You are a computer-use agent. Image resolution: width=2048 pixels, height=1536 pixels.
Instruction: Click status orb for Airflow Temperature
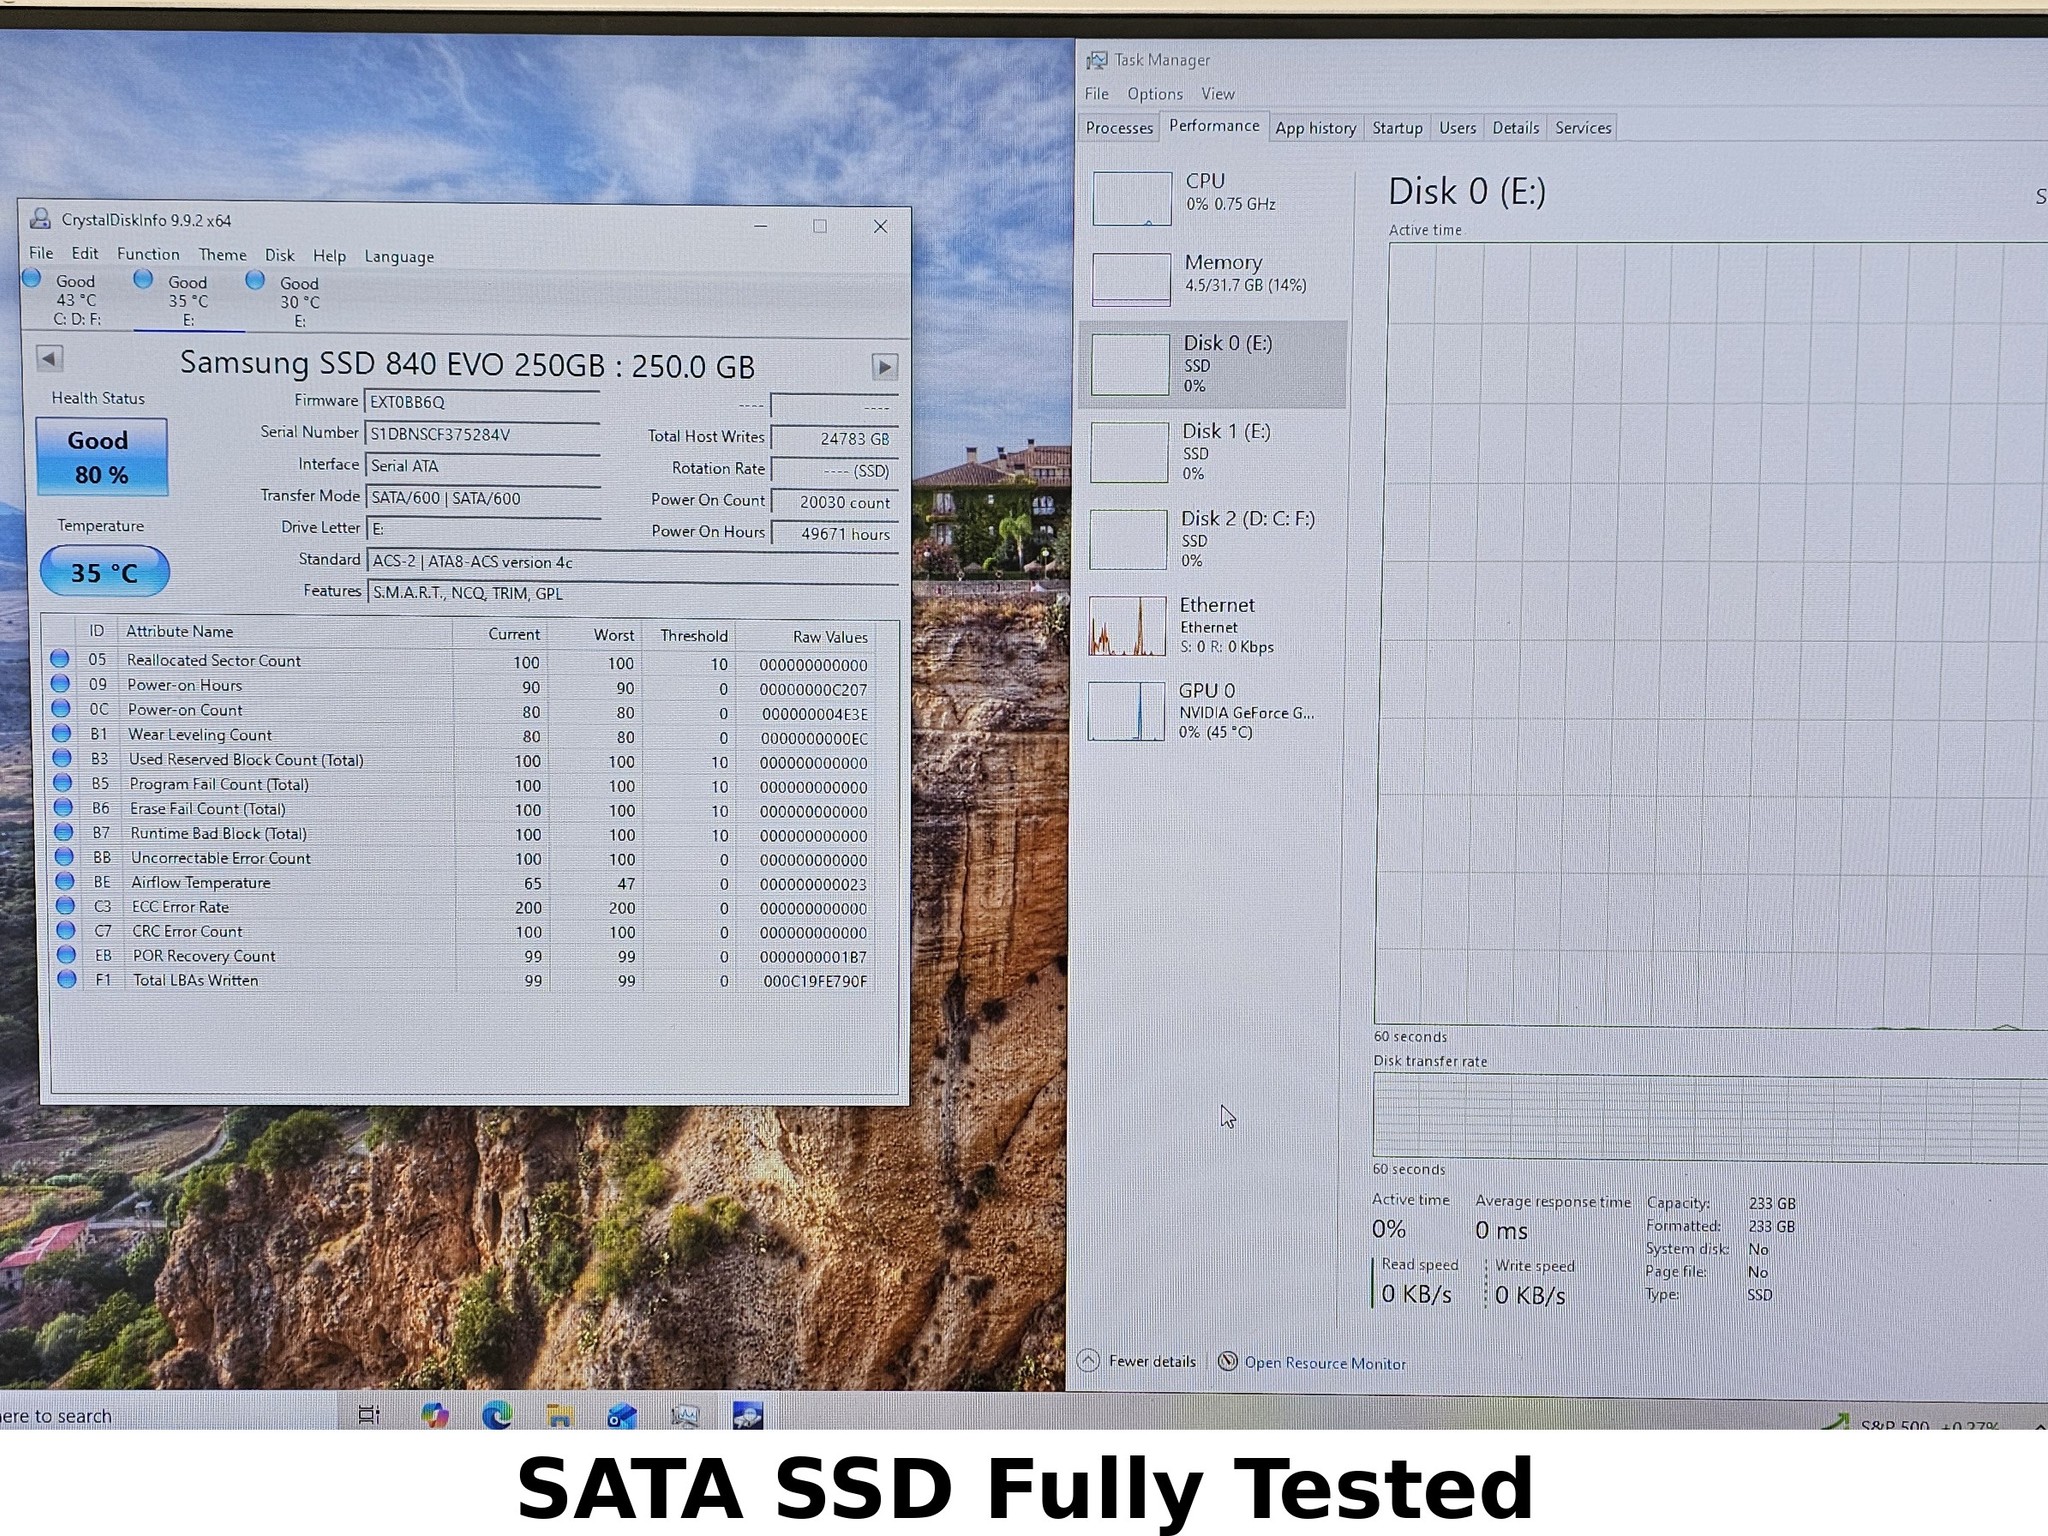[x=65, y=881]
